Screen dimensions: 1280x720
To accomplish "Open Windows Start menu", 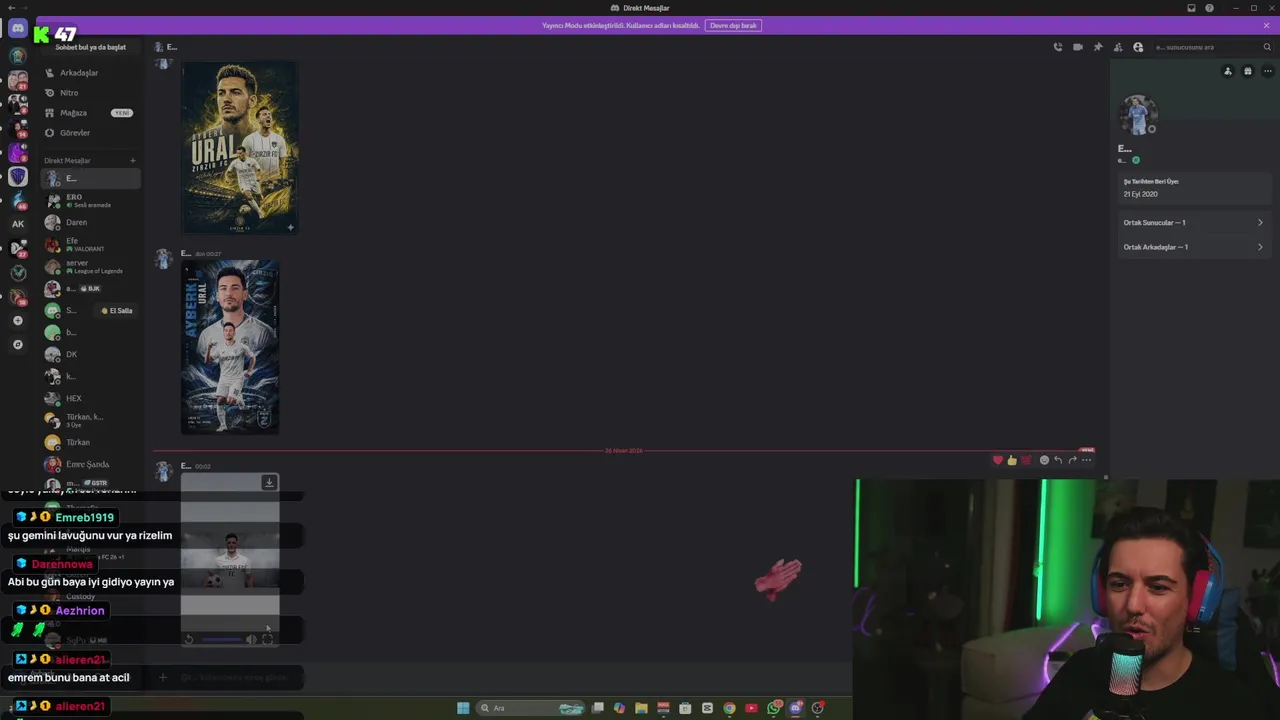I will [463, 708].
